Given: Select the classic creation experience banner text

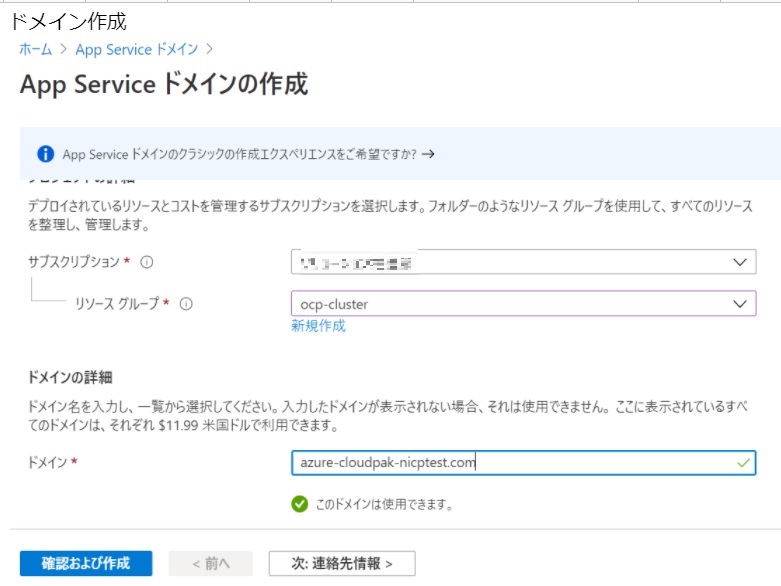Looking at the screenshot, I should [x=237, y=154].
